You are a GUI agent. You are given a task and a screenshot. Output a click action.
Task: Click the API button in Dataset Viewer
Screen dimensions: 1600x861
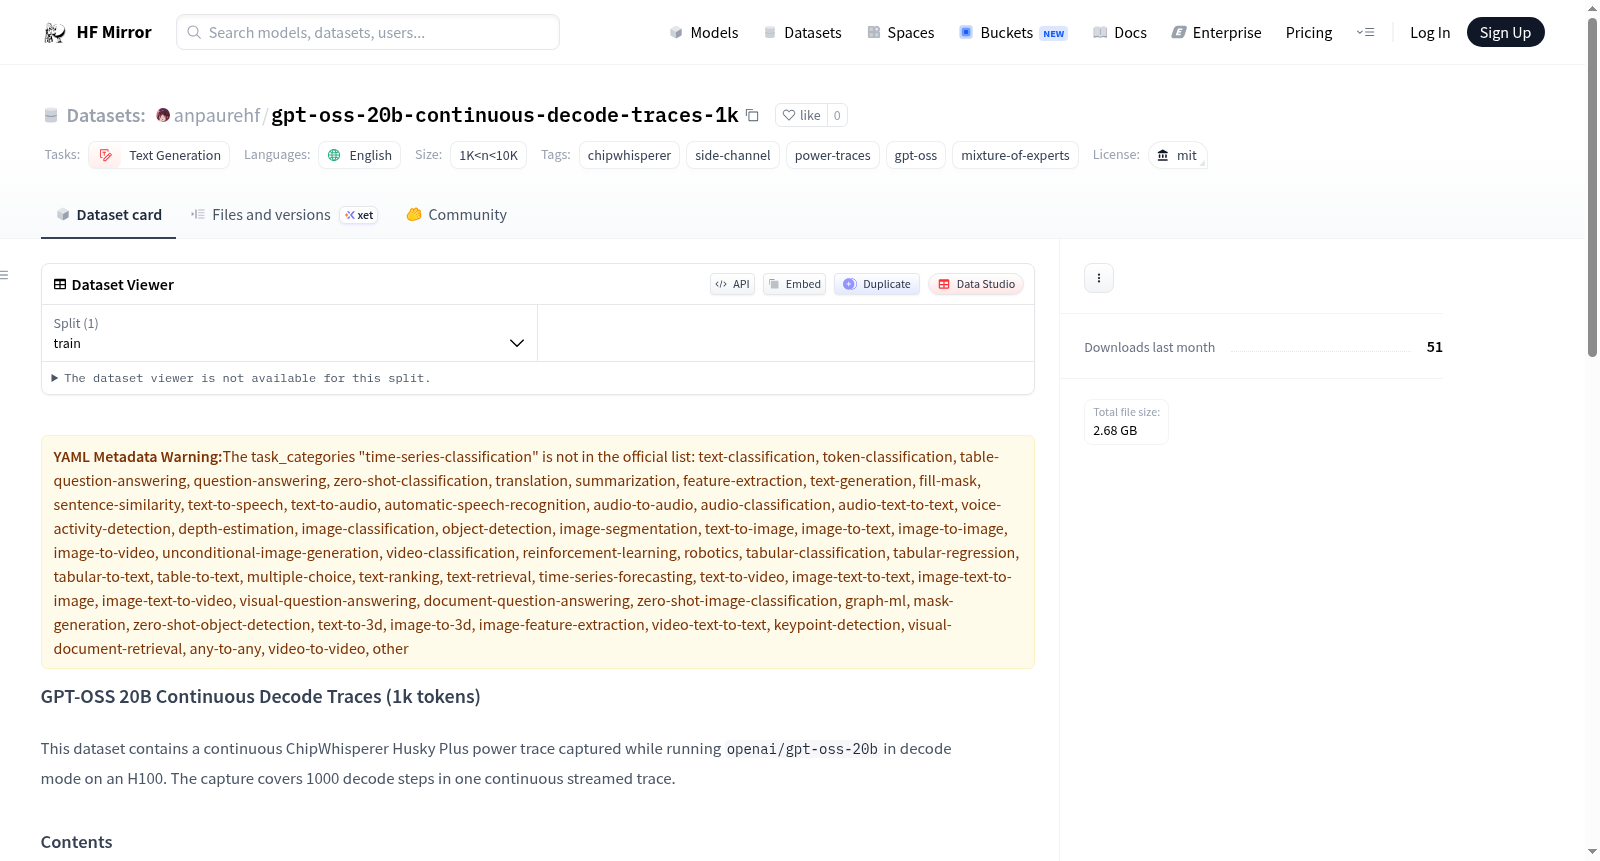(x=732, y=284)
